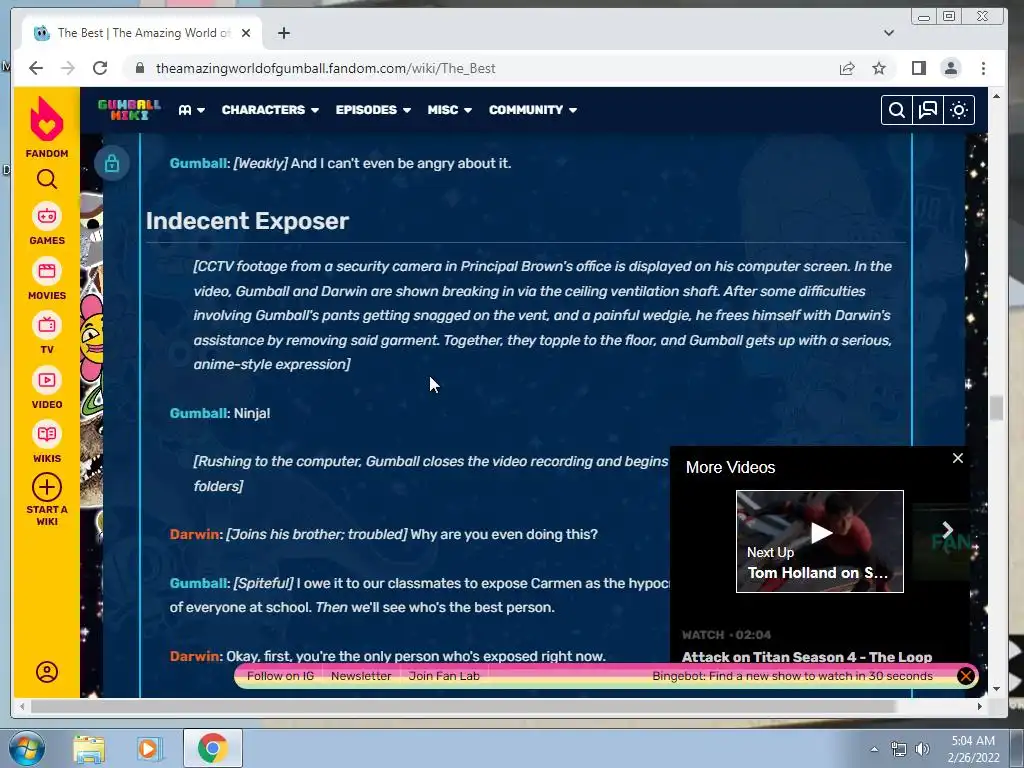This screenshot has height=768, width=1024.
Task: Click the 'Indecent Exposer' heading
Action: (x=248, y=221)
